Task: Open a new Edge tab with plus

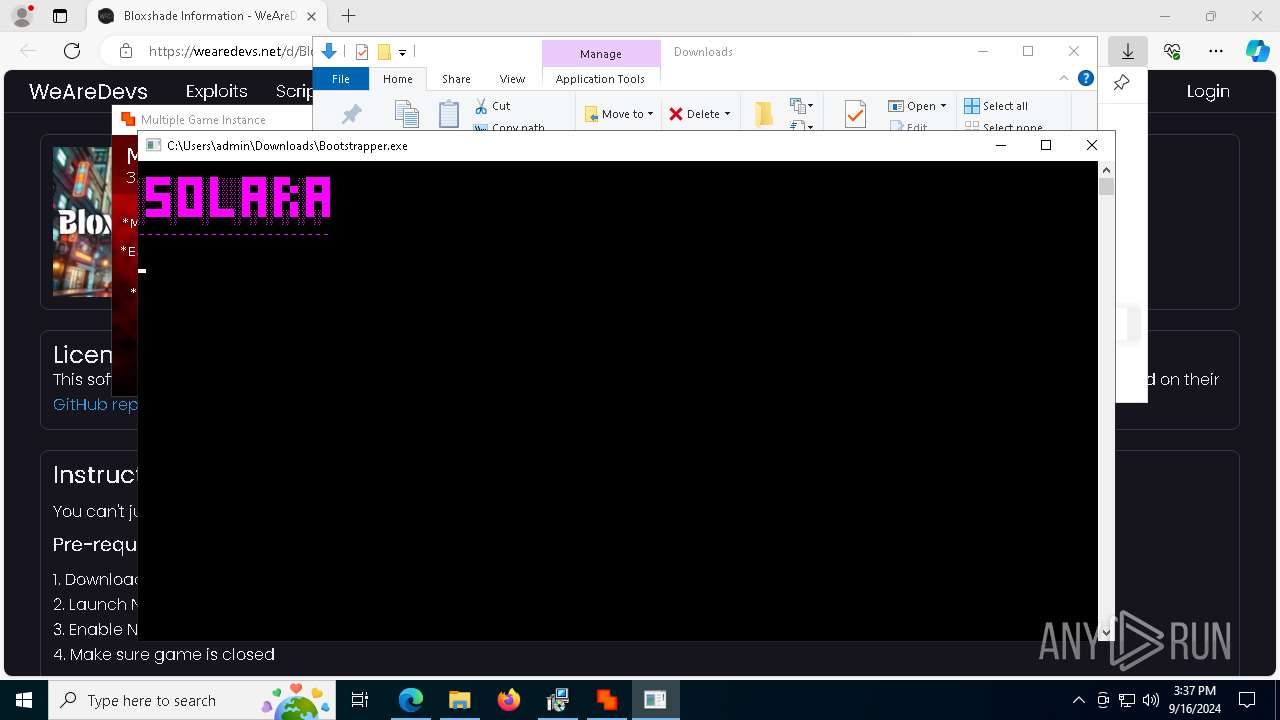Action: click(348, 16)
